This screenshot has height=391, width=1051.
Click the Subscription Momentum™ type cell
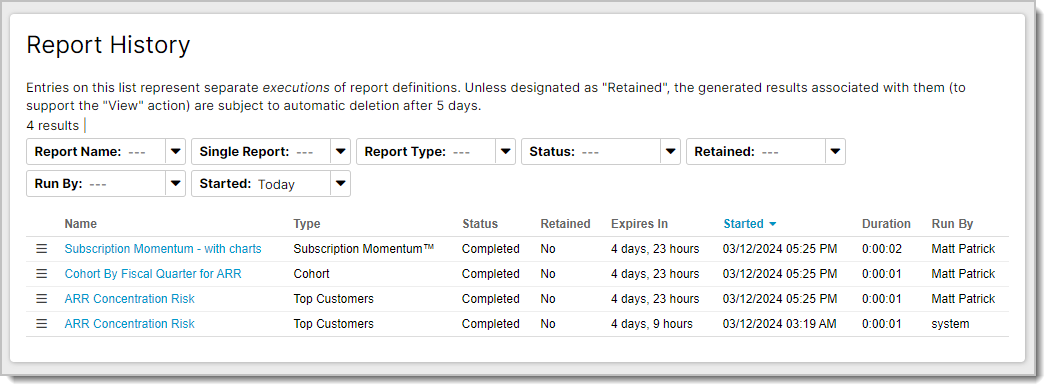pyautogui.click(x=364, y=249)
